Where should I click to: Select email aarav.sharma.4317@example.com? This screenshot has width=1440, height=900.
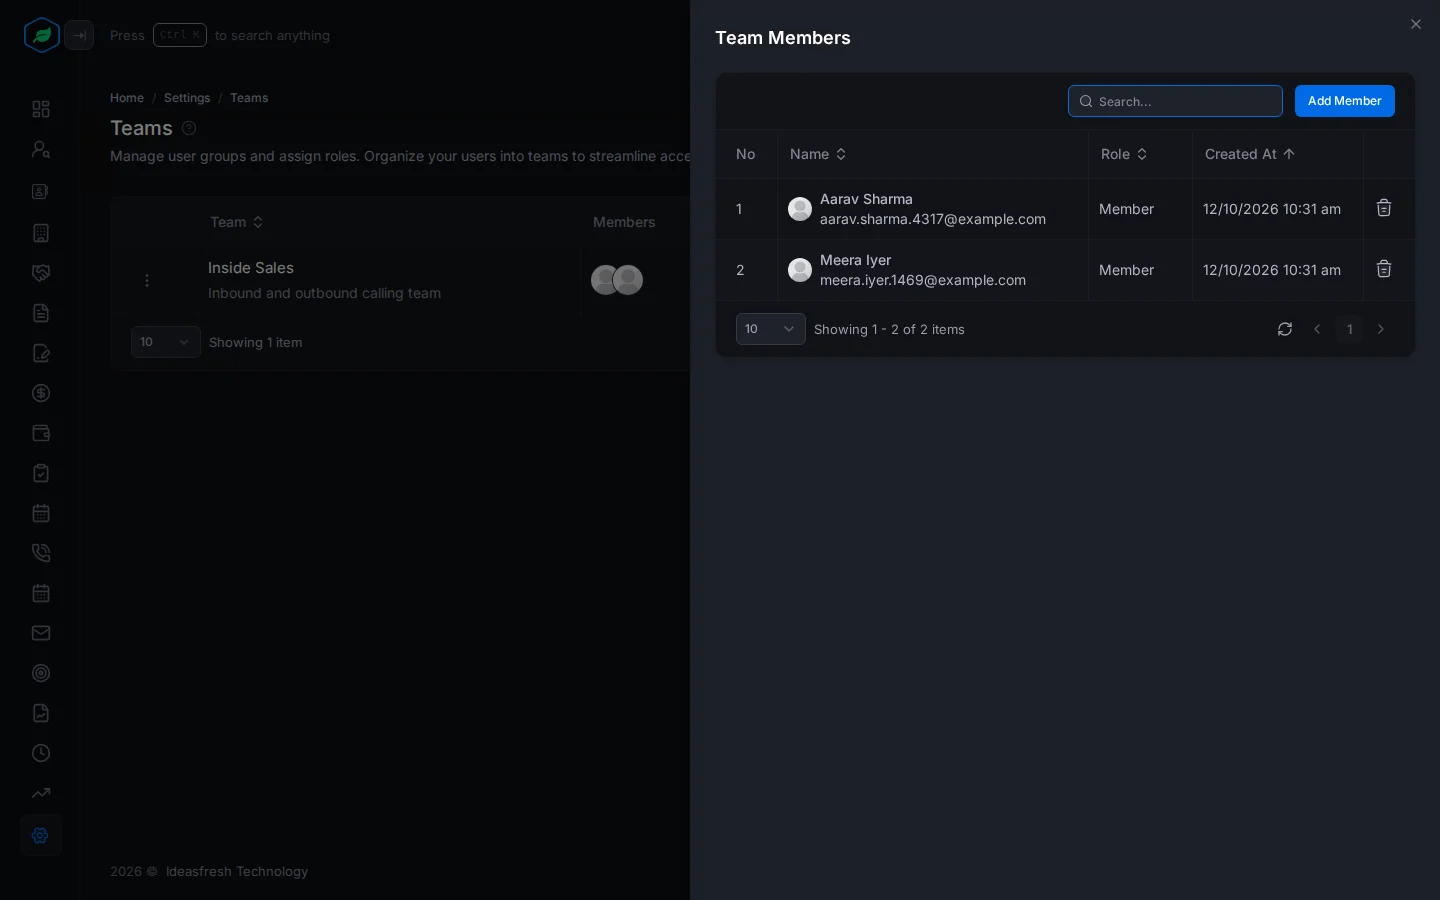[x=933, y=219]
